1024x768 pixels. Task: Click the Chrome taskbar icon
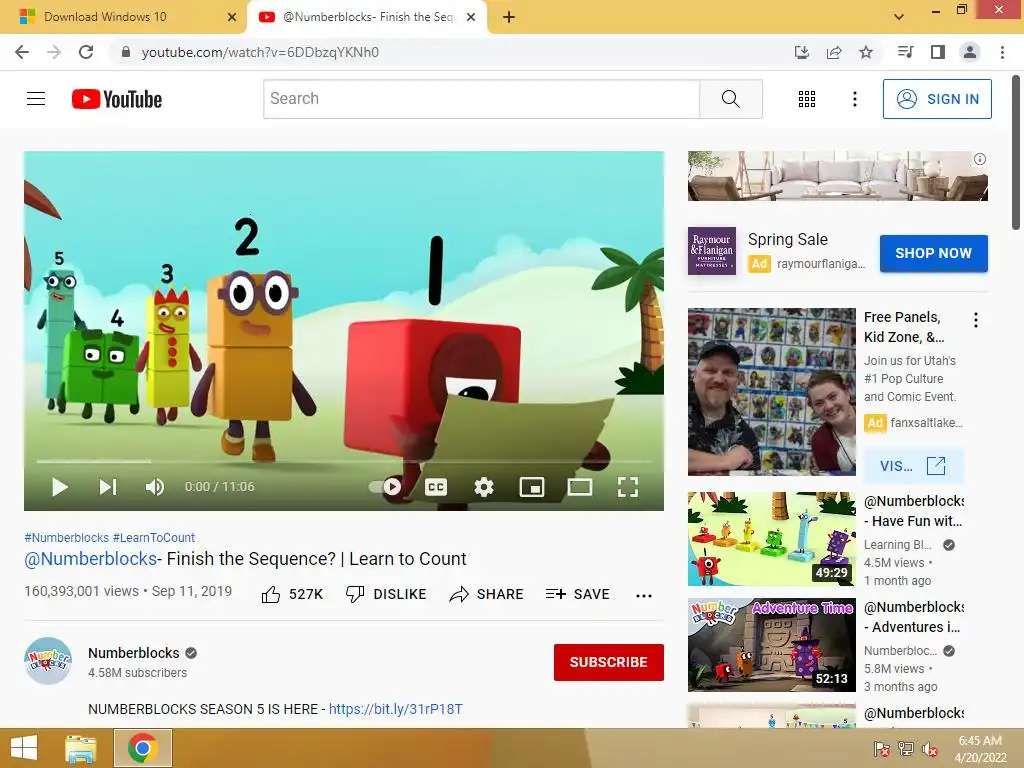[143, 748]
